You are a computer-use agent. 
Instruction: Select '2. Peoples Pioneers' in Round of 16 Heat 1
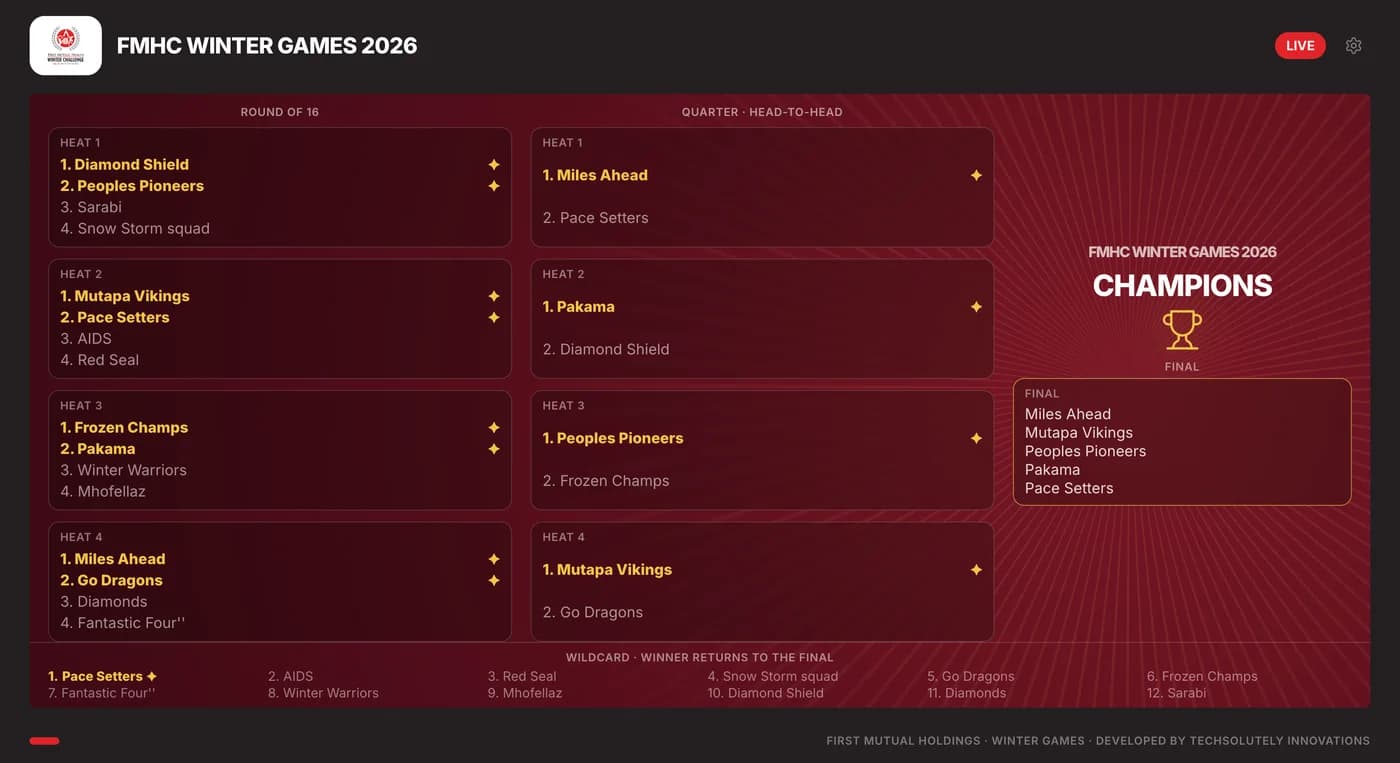pos(132,186)
